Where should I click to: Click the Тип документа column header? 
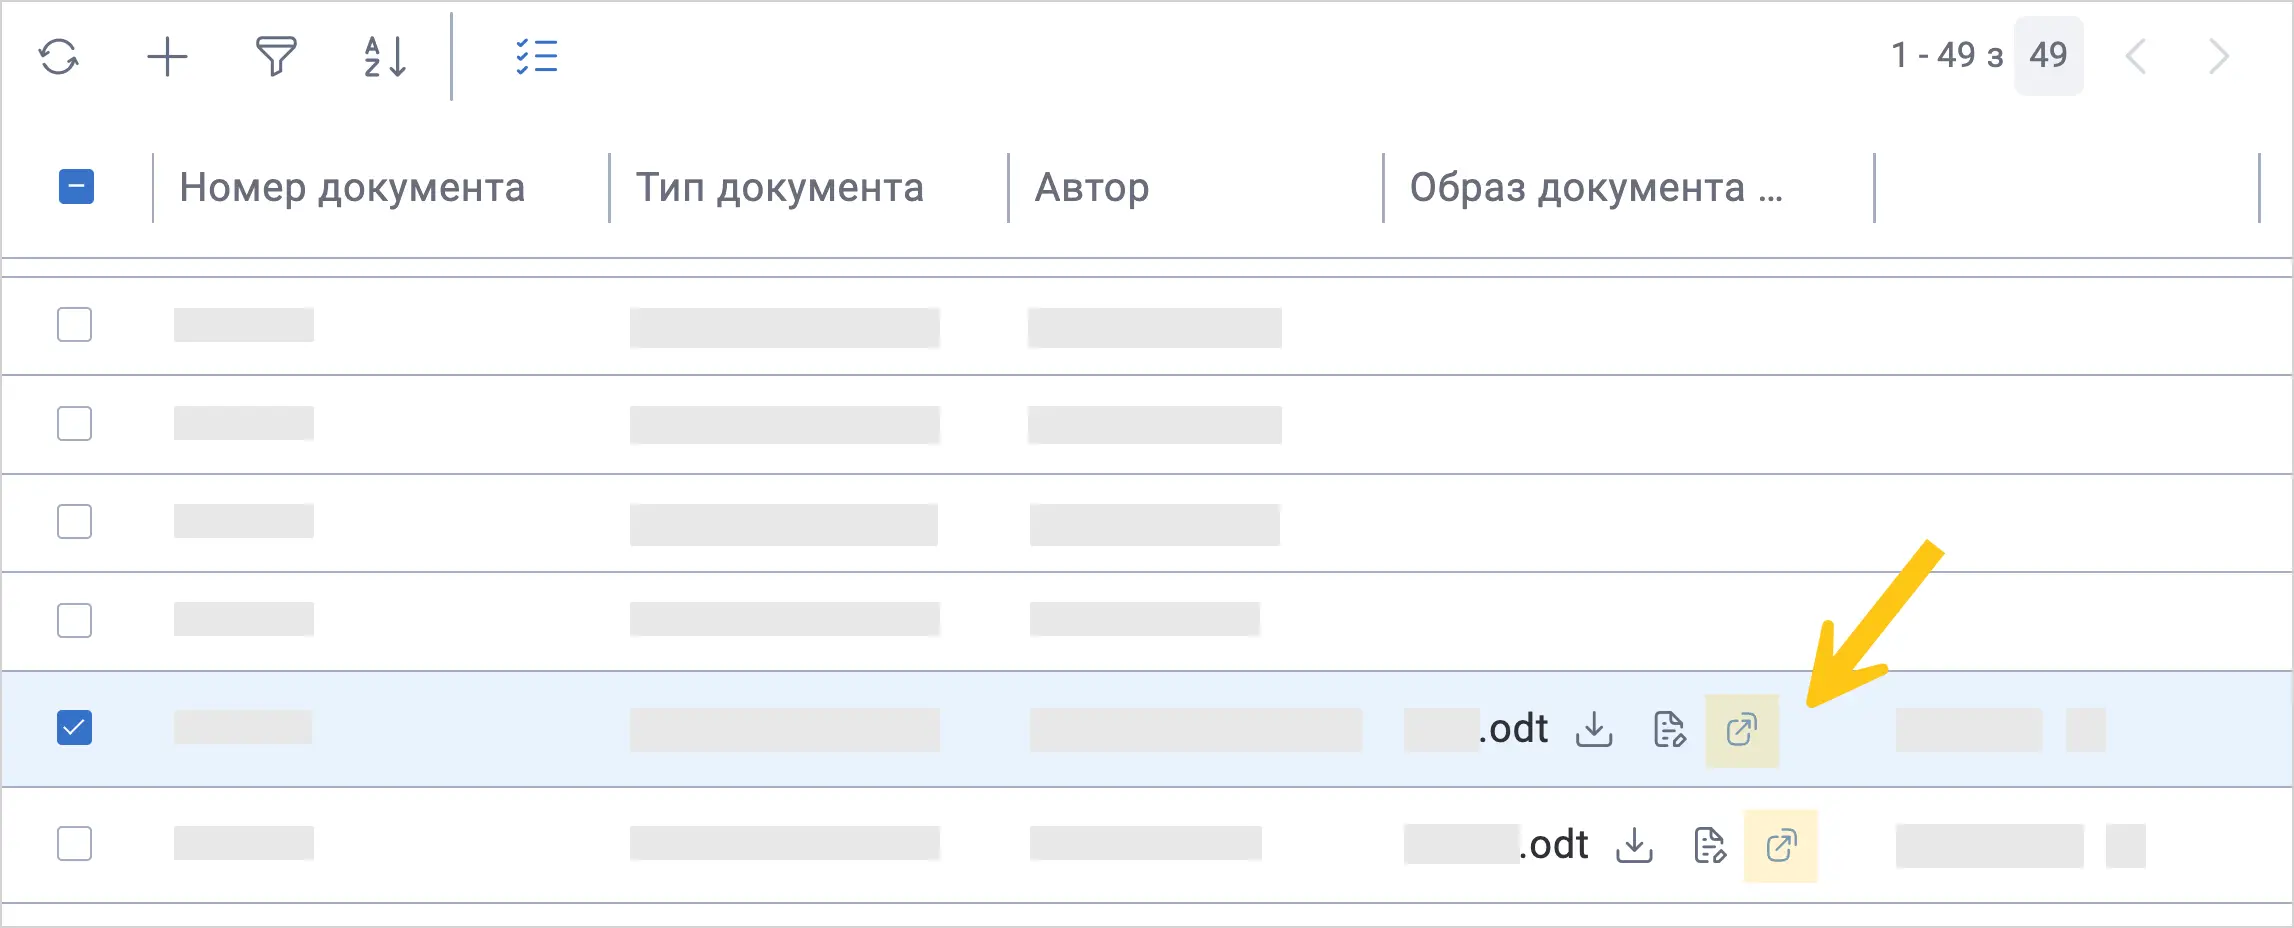pos(780,188)
